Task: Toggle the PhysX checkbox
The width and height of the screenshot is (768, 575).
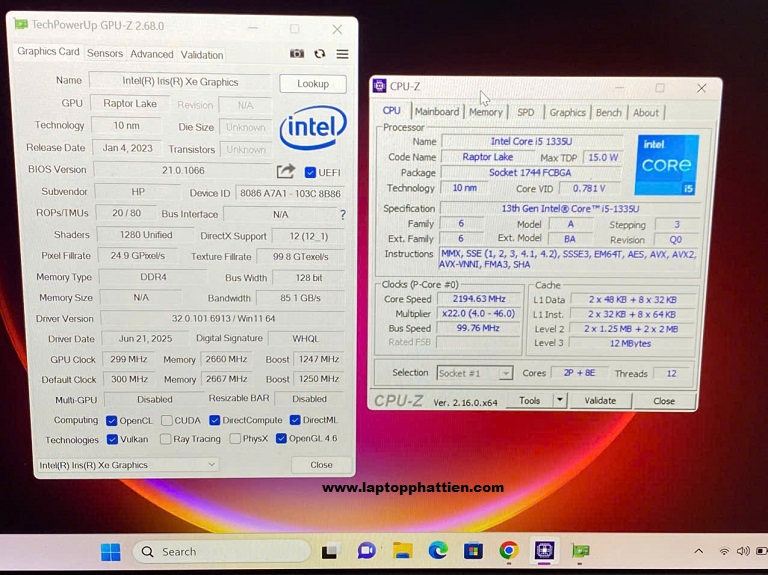Action: (235, 438)
